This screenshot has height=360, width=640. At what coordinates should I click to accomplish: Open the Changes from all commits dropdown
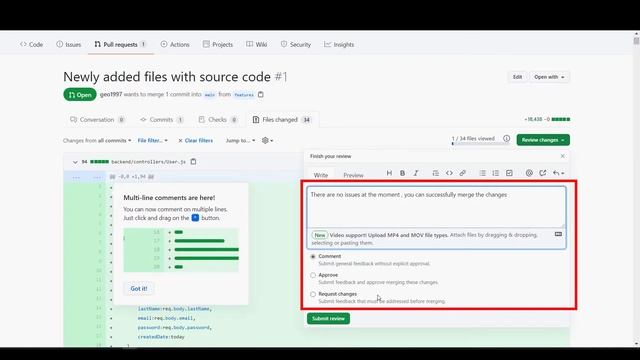pyautogui.click(x=97, y=140)
